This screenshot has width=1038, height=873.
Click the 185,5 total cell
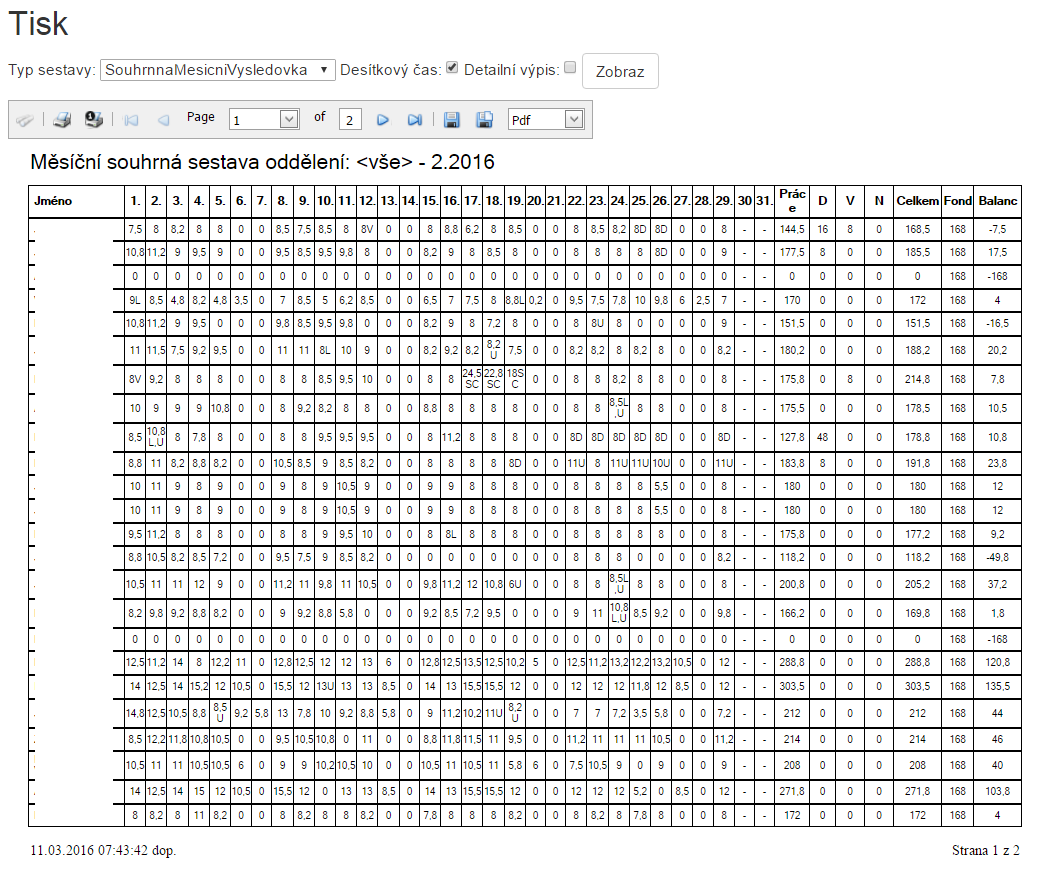918,252
